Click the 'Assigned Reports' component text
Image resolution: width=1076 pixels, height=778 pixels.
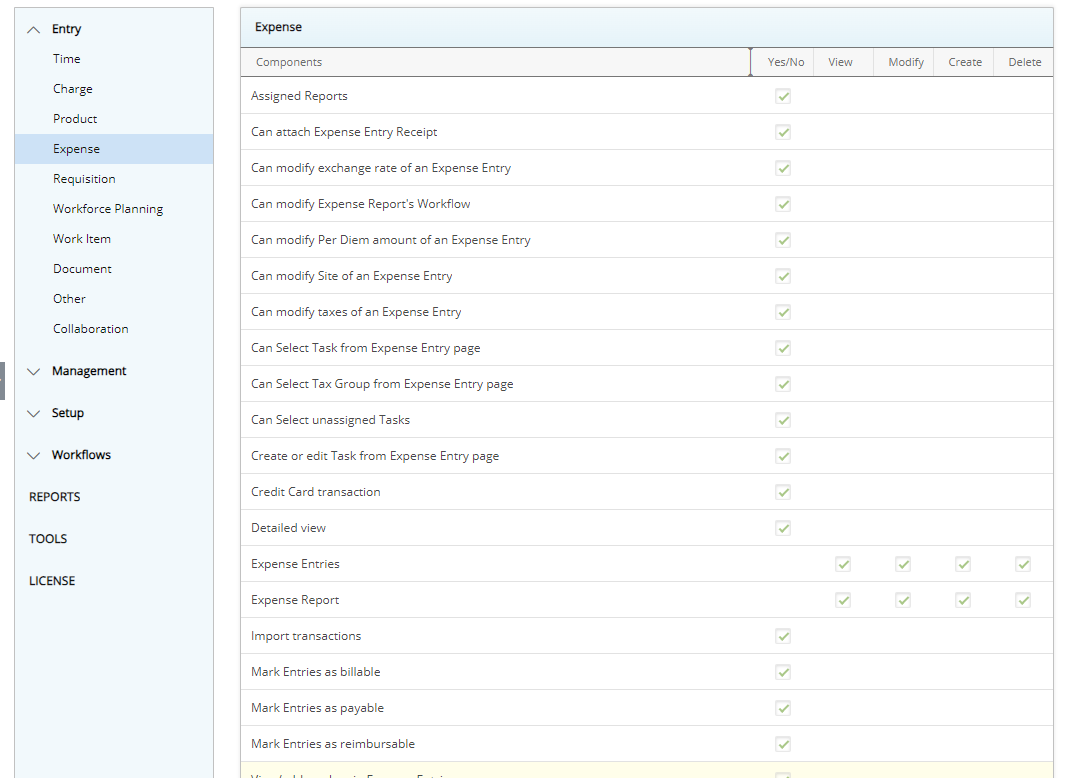coord(299,96)
